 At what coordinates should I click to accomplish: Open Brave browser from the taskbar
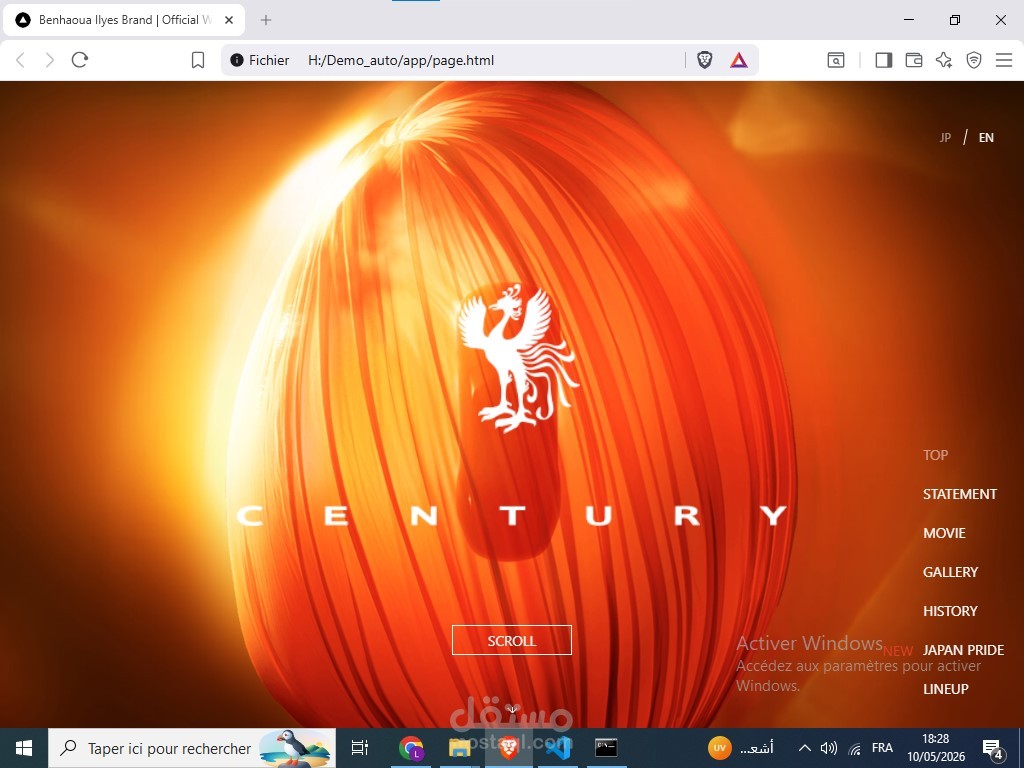[x=509, y=748]
